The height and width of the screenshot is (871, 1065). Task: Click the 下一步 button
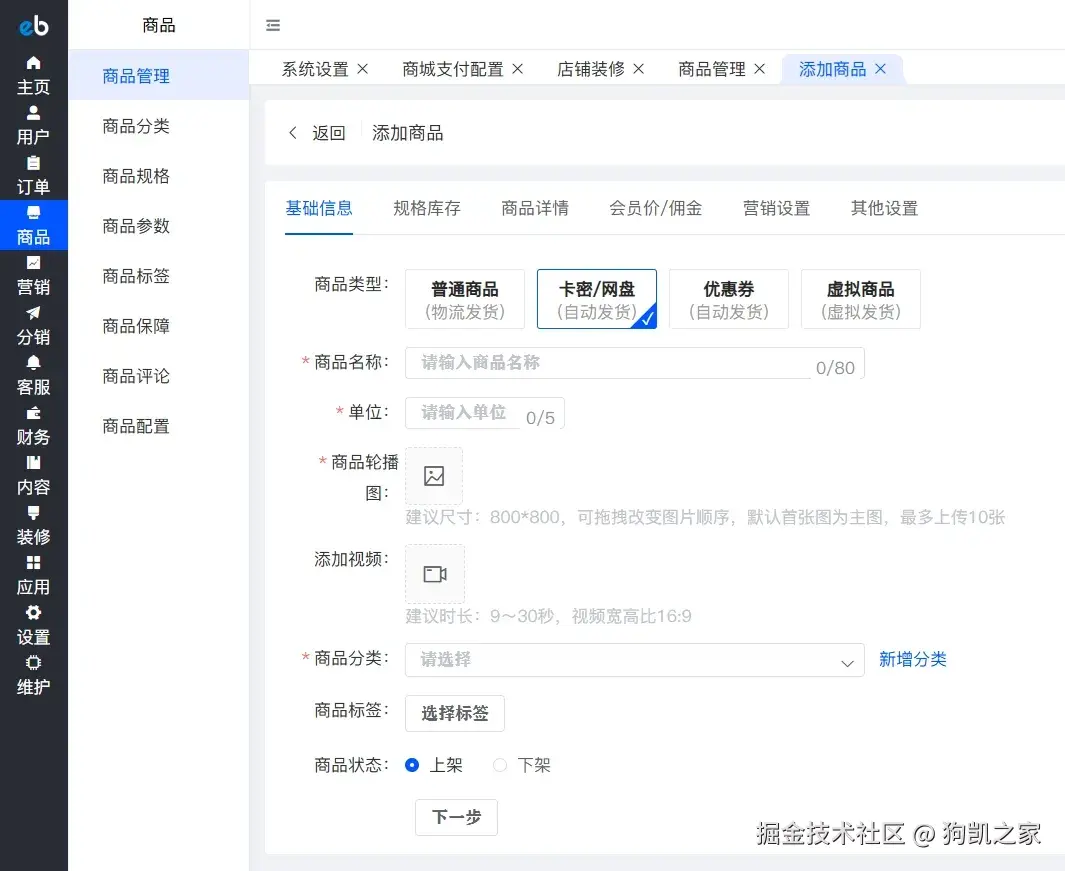(x=456, y=817)
